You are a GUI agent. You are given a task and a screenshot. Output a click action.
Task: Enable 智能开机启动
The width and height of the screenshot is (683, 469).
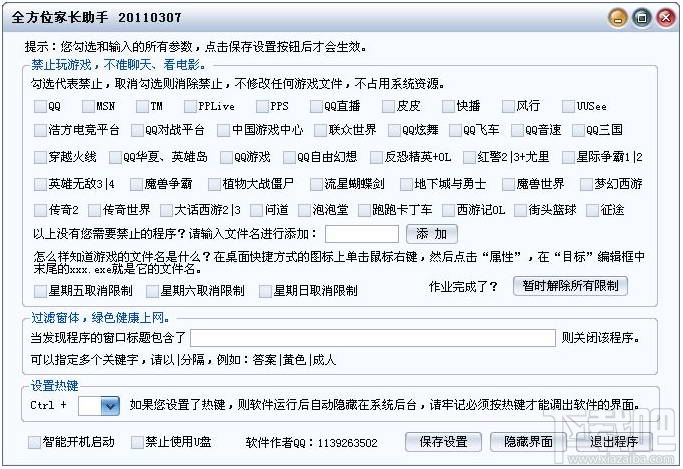[x=34, y=442]
